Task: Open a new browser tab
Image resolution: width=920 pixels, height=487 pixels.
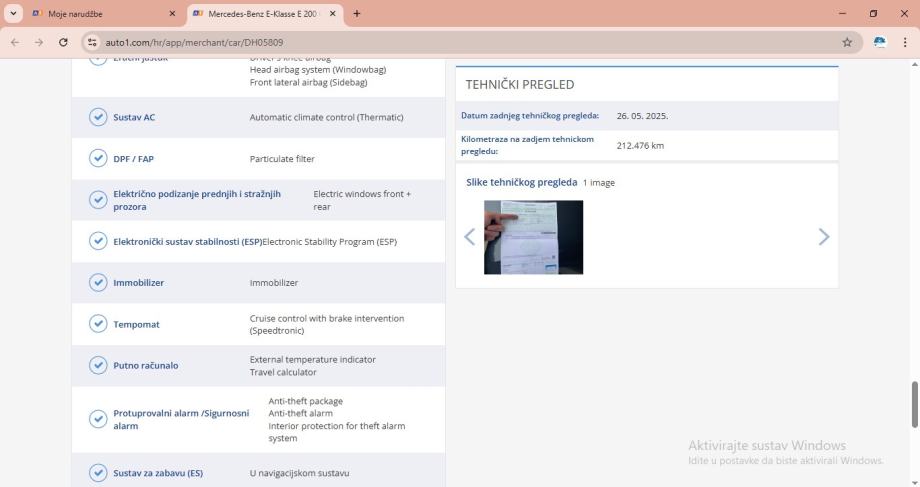Action: point(357,13)
